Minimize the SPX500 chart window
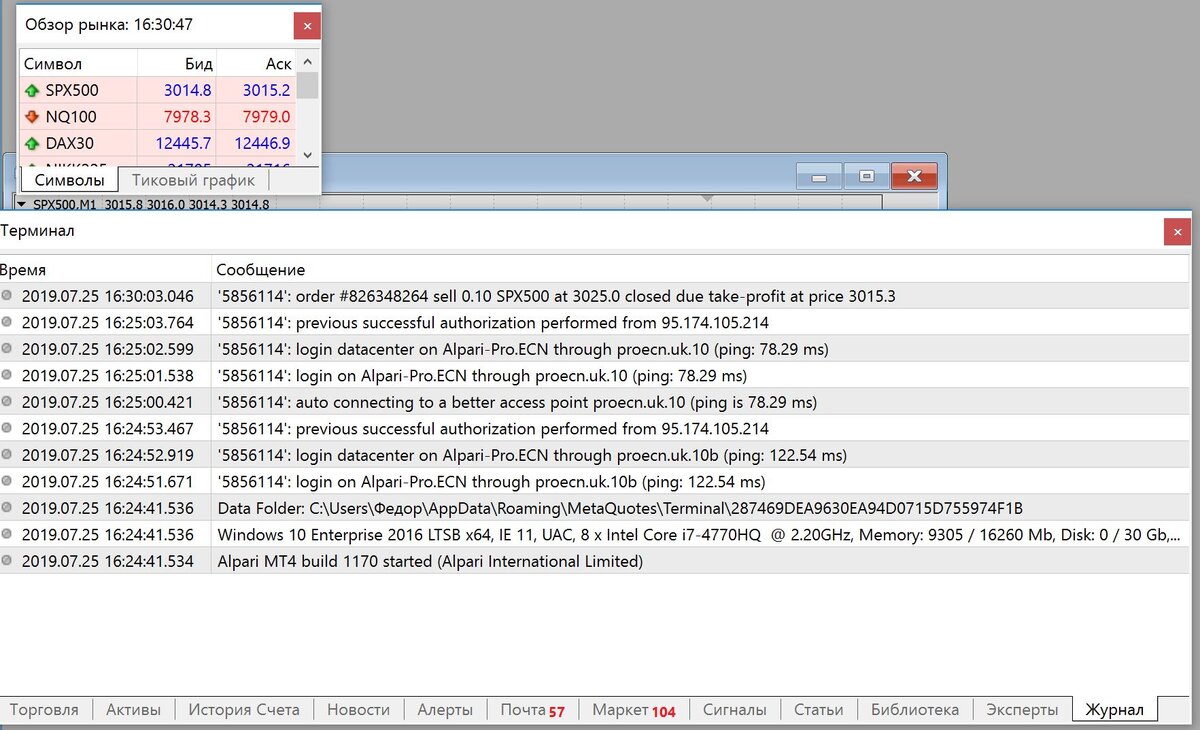The width and height of the screenshot is (1200, 730). (820, 177)
